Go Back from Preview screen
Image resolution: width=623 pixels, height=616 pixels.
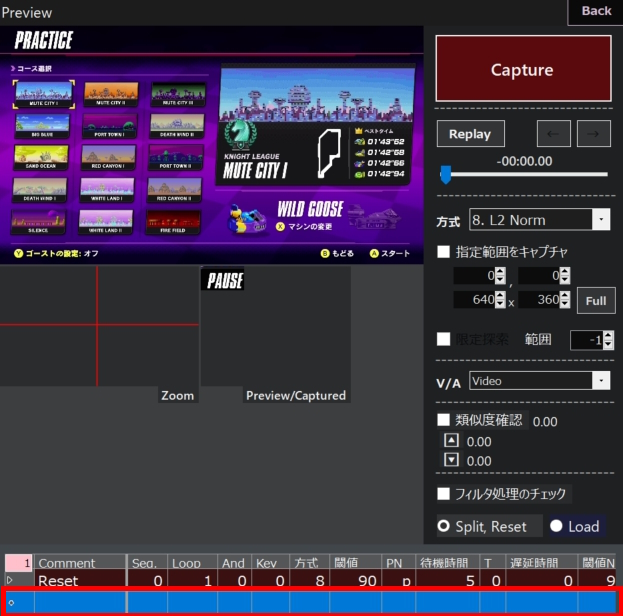(596, 12)
